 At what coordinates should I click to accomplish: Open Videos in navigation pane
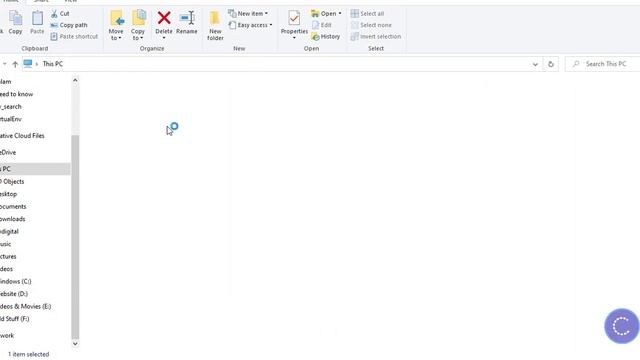coord(7,269)
